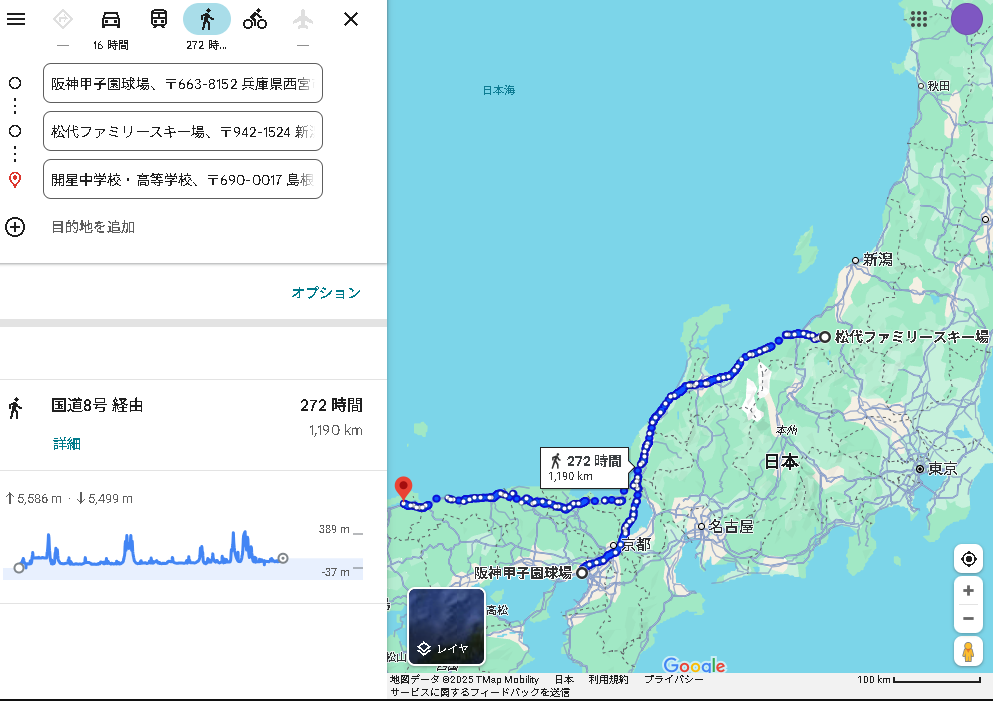Click the plus icon to add destination
Screen dimensions: 993x701
[x=15, y=227]
